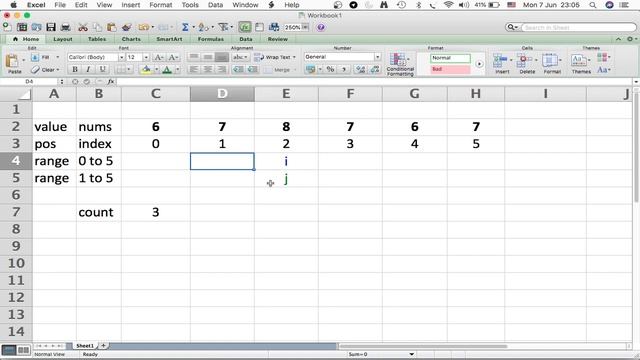This screenshot has height=360, width=640.
Task: Click the large Paste button in the ribbon
Action: (13, 63)
